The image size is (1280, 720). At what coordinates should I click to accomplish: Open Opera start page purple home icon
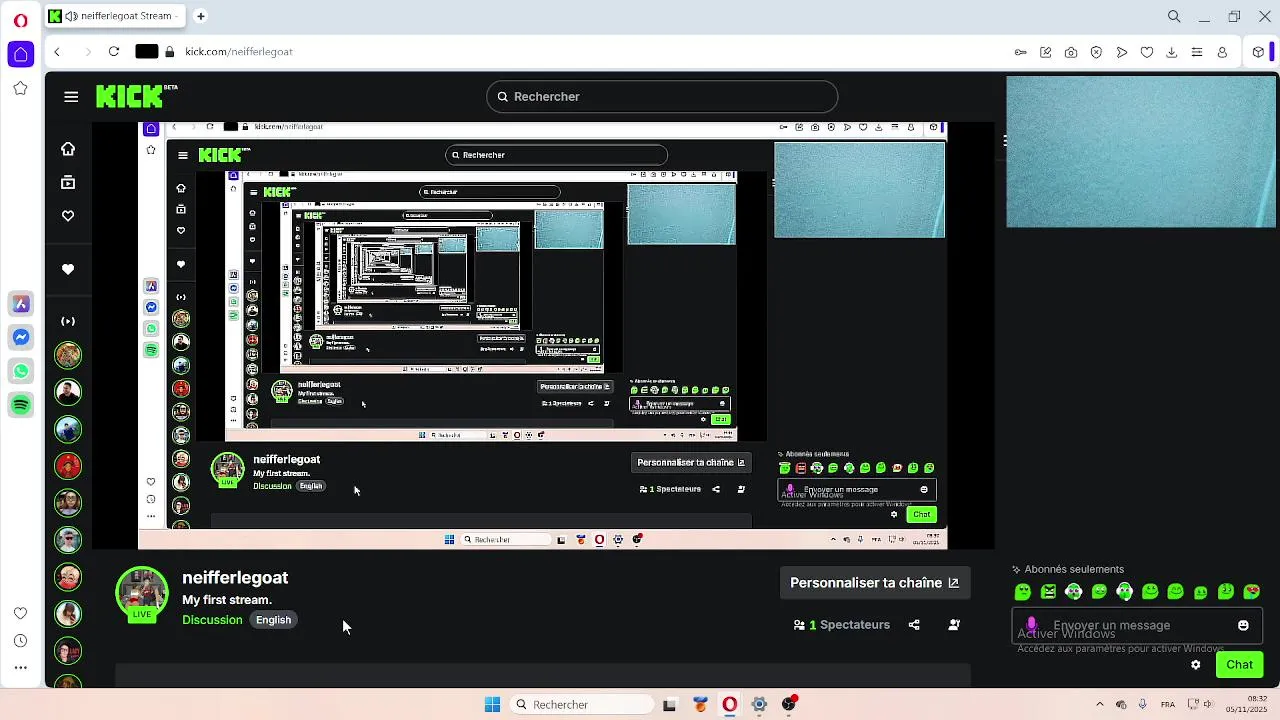[x=20, y=54]
